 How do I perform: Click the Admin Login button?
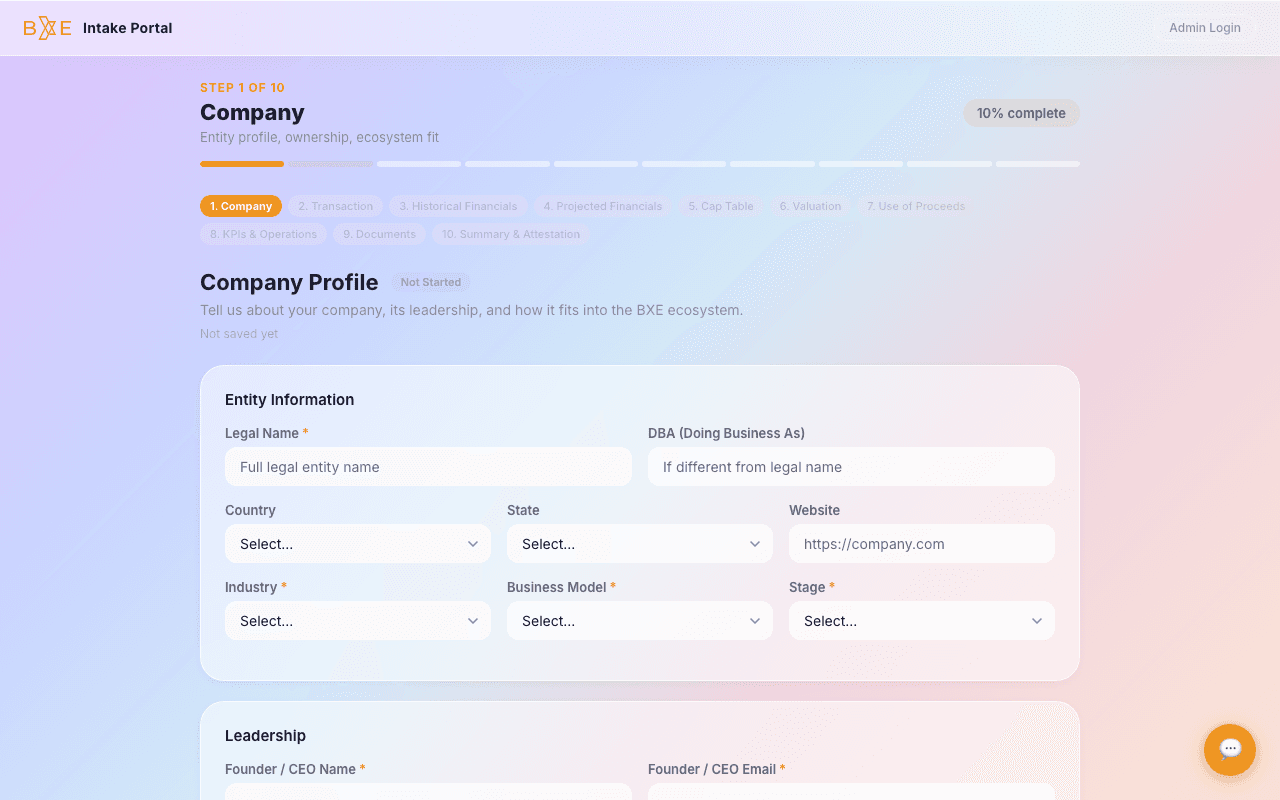coord(1204,28)
